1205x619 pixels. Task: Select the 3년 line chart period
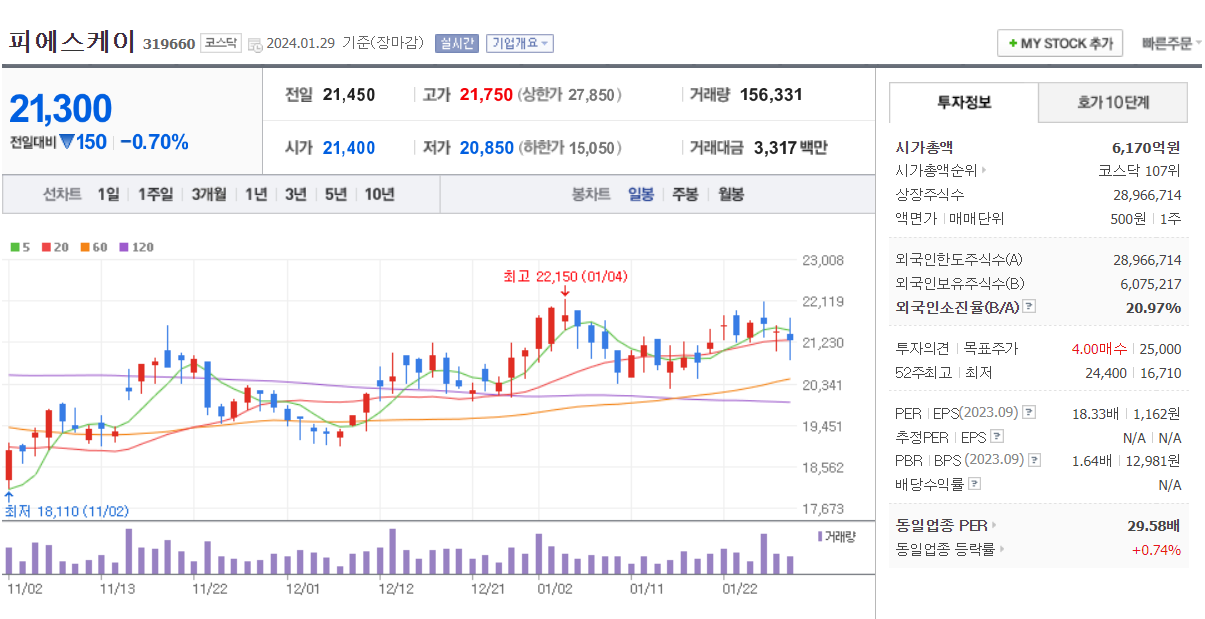click(x=295, y=194)
